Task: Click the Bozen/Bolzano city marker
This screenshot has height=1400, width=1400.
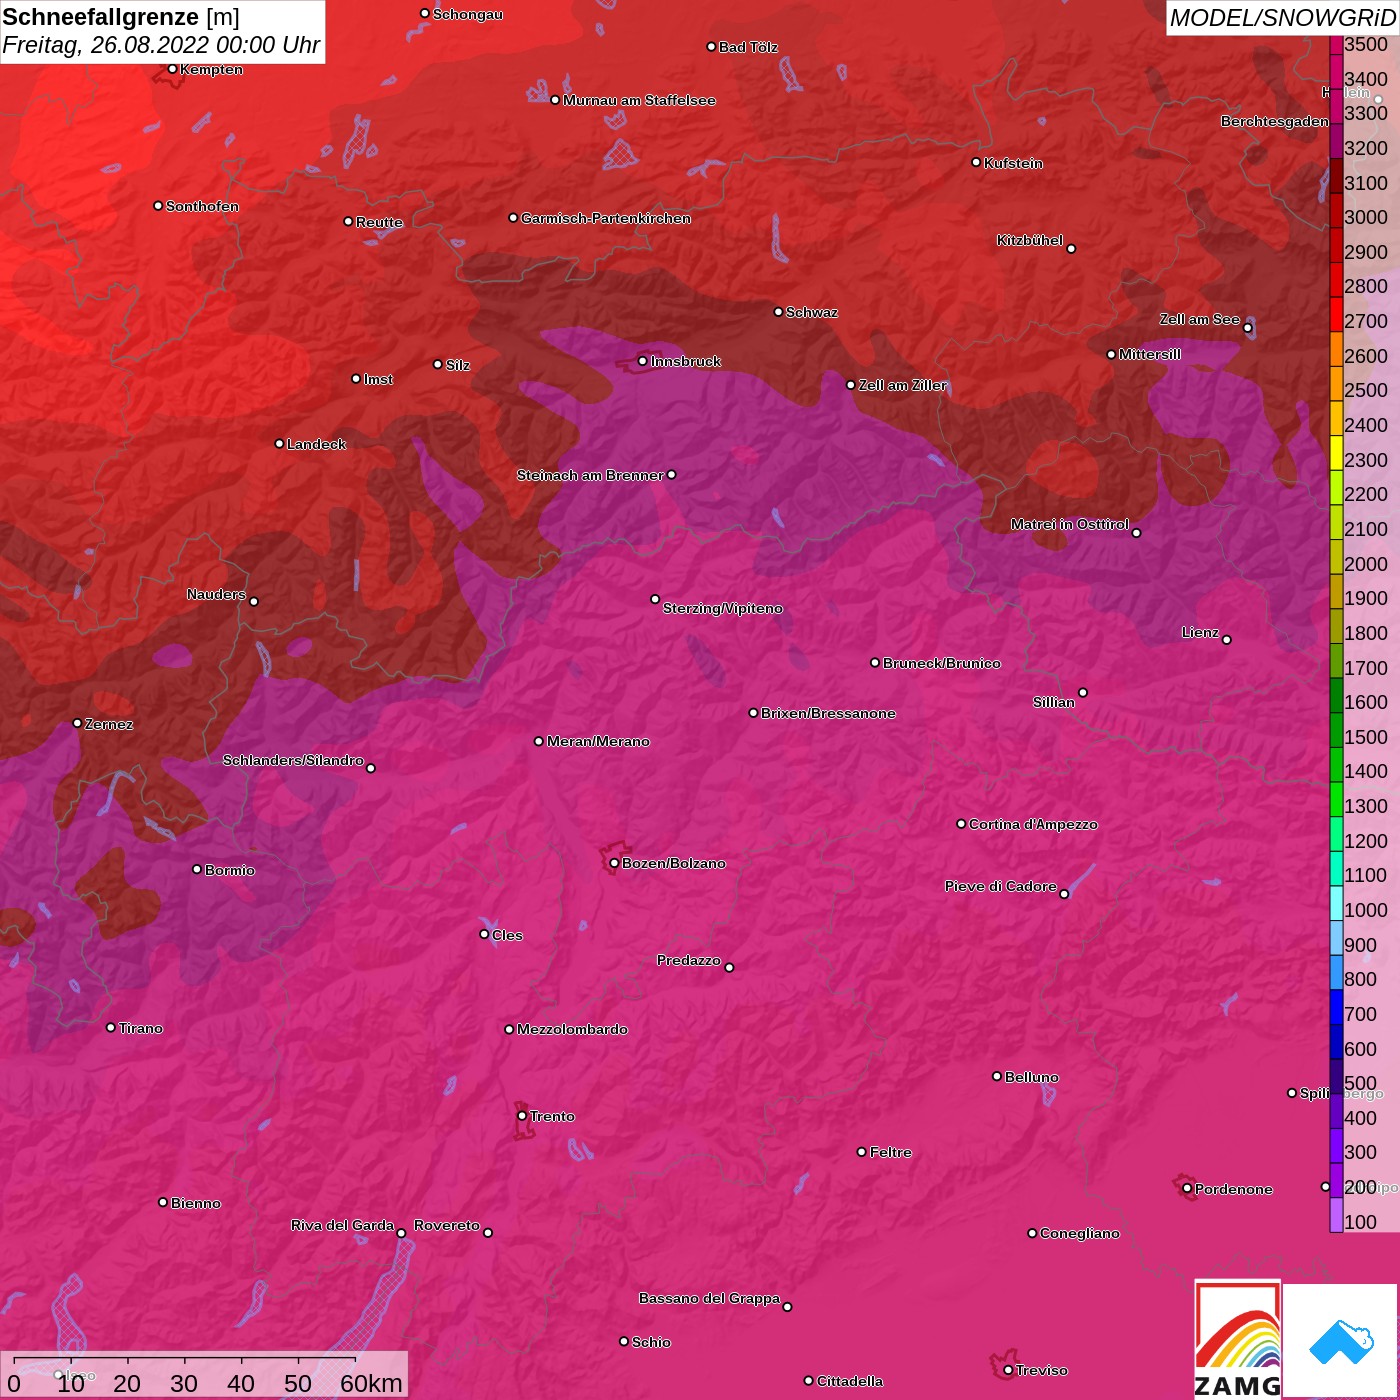Action: [614, 863]
